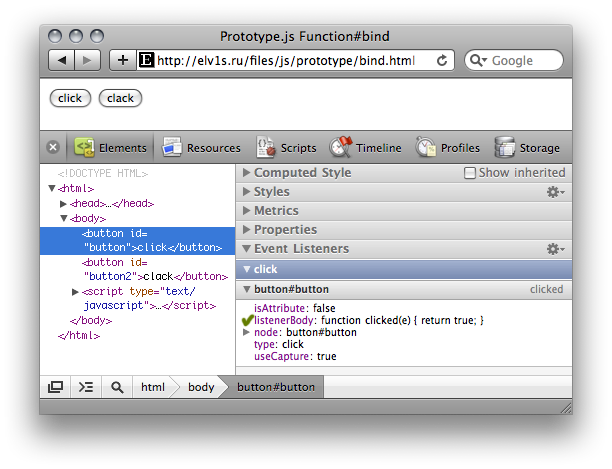
Task: Collapse the button#button listener entry
Action: click(246, 289)
